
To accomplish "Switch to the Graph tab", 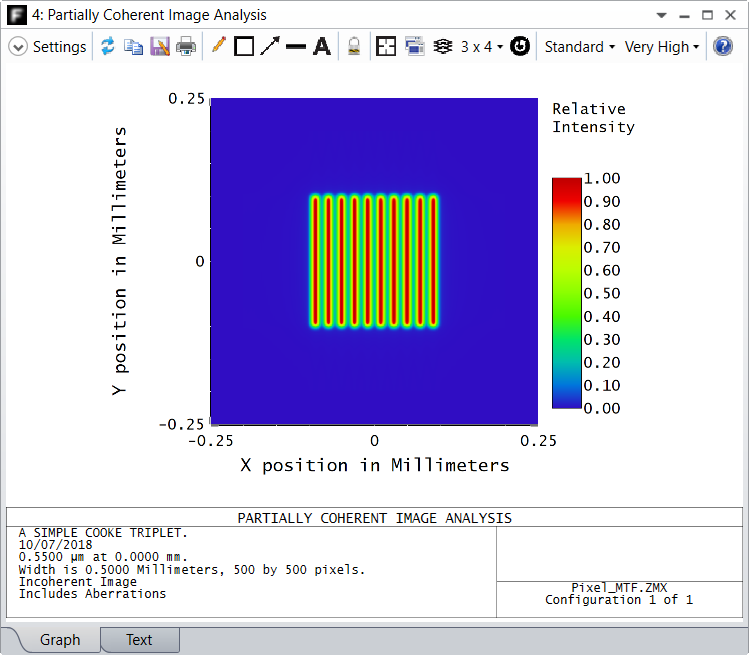I will 60,640.
